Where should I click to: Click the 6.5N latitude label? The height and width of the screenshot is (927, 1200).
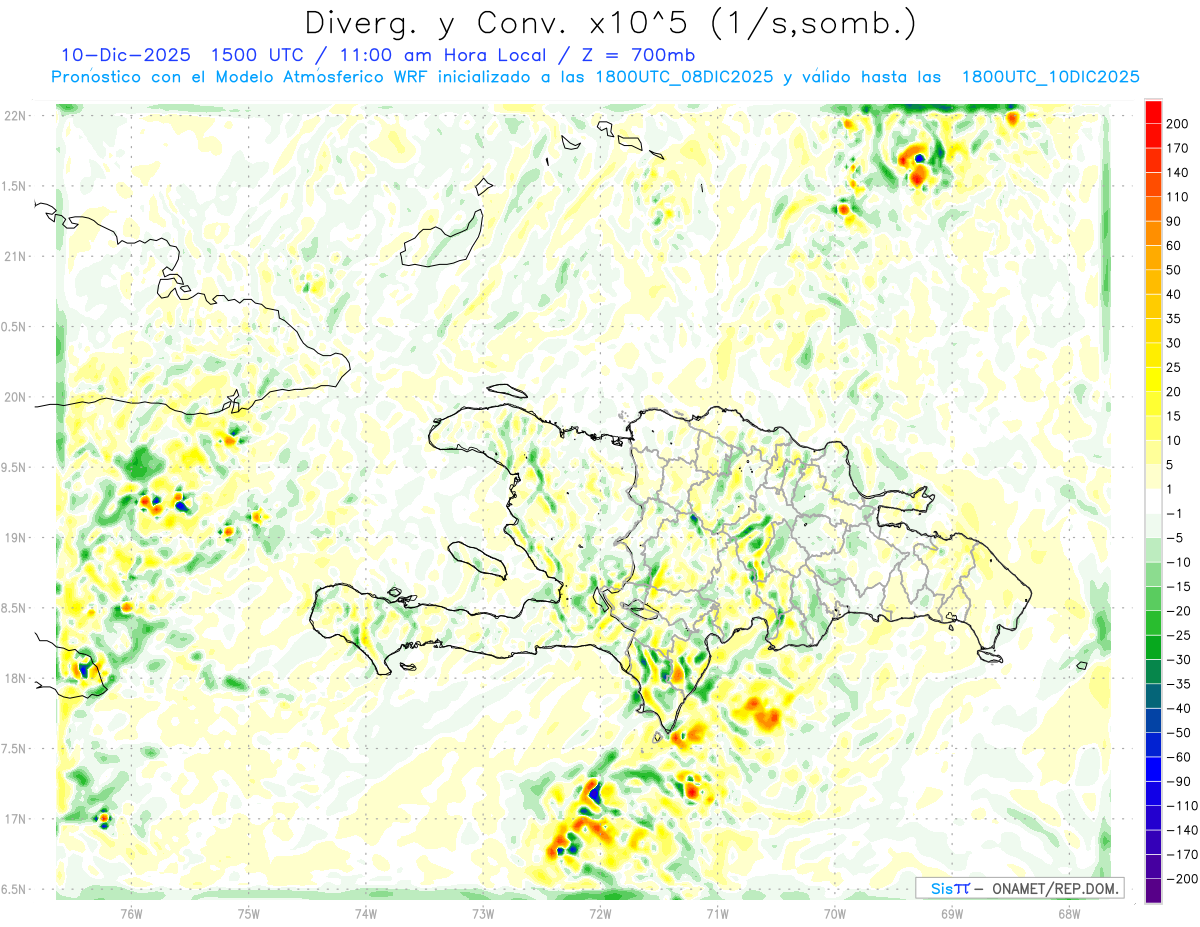pos(14,889)
